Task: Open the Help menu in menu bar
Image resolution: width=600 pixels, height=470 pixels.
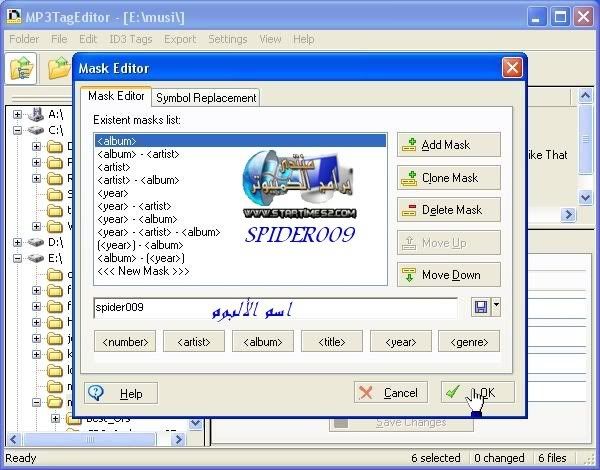Action: click(303, 39)
